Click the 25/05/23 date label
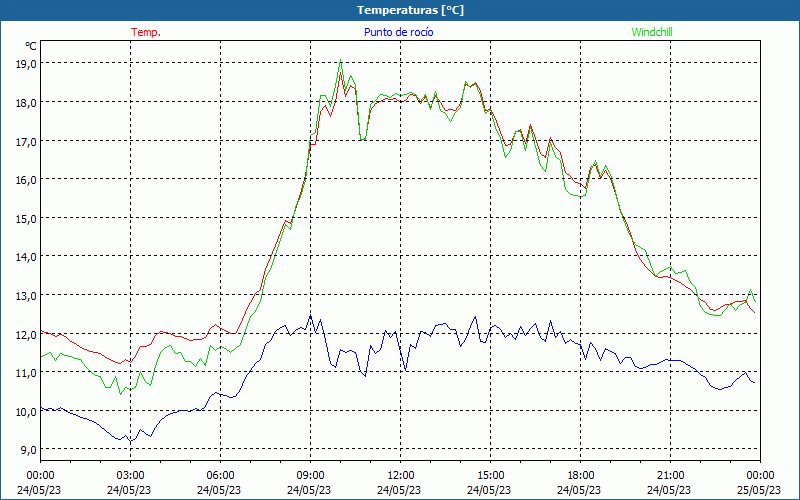 pos(760,490)
